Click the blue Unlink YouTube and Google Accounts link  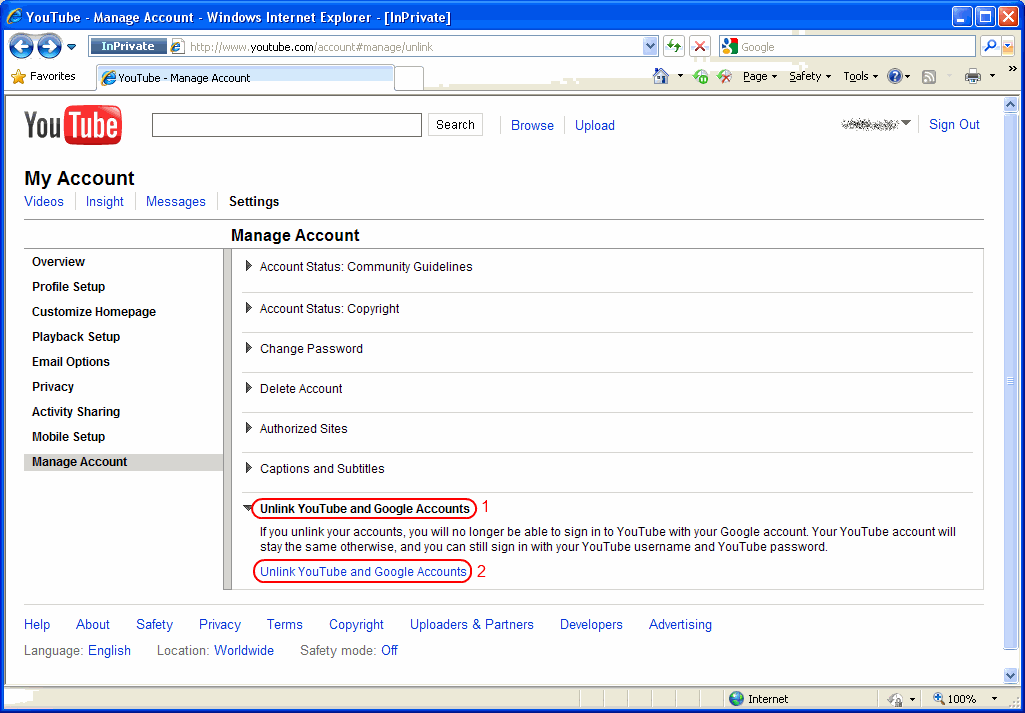click(x=363, y=572)
